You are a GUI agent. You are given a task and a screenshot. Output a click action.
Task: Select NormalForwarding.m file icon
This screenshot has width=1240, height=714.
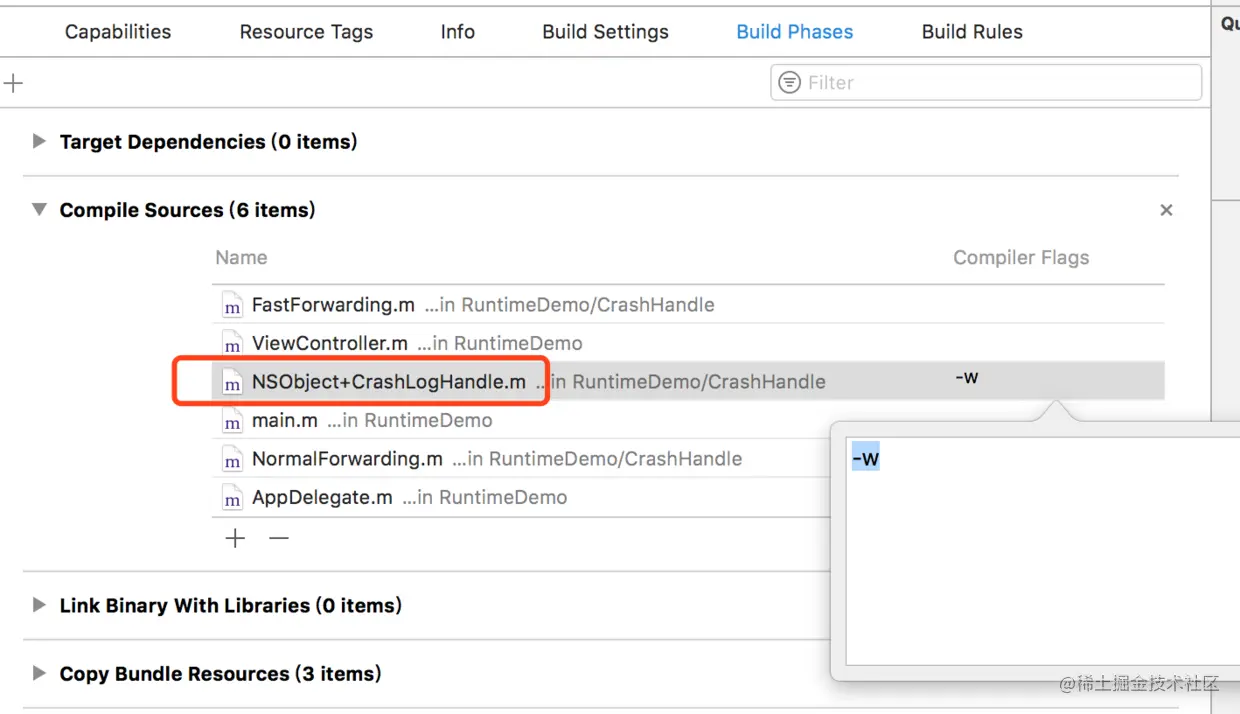232,459
